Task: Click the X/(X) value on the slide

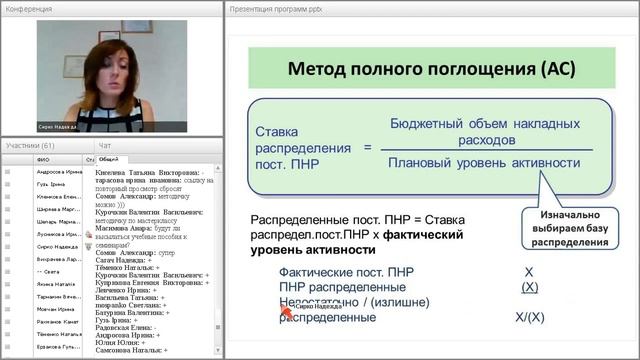Action: tap(529, 318)
